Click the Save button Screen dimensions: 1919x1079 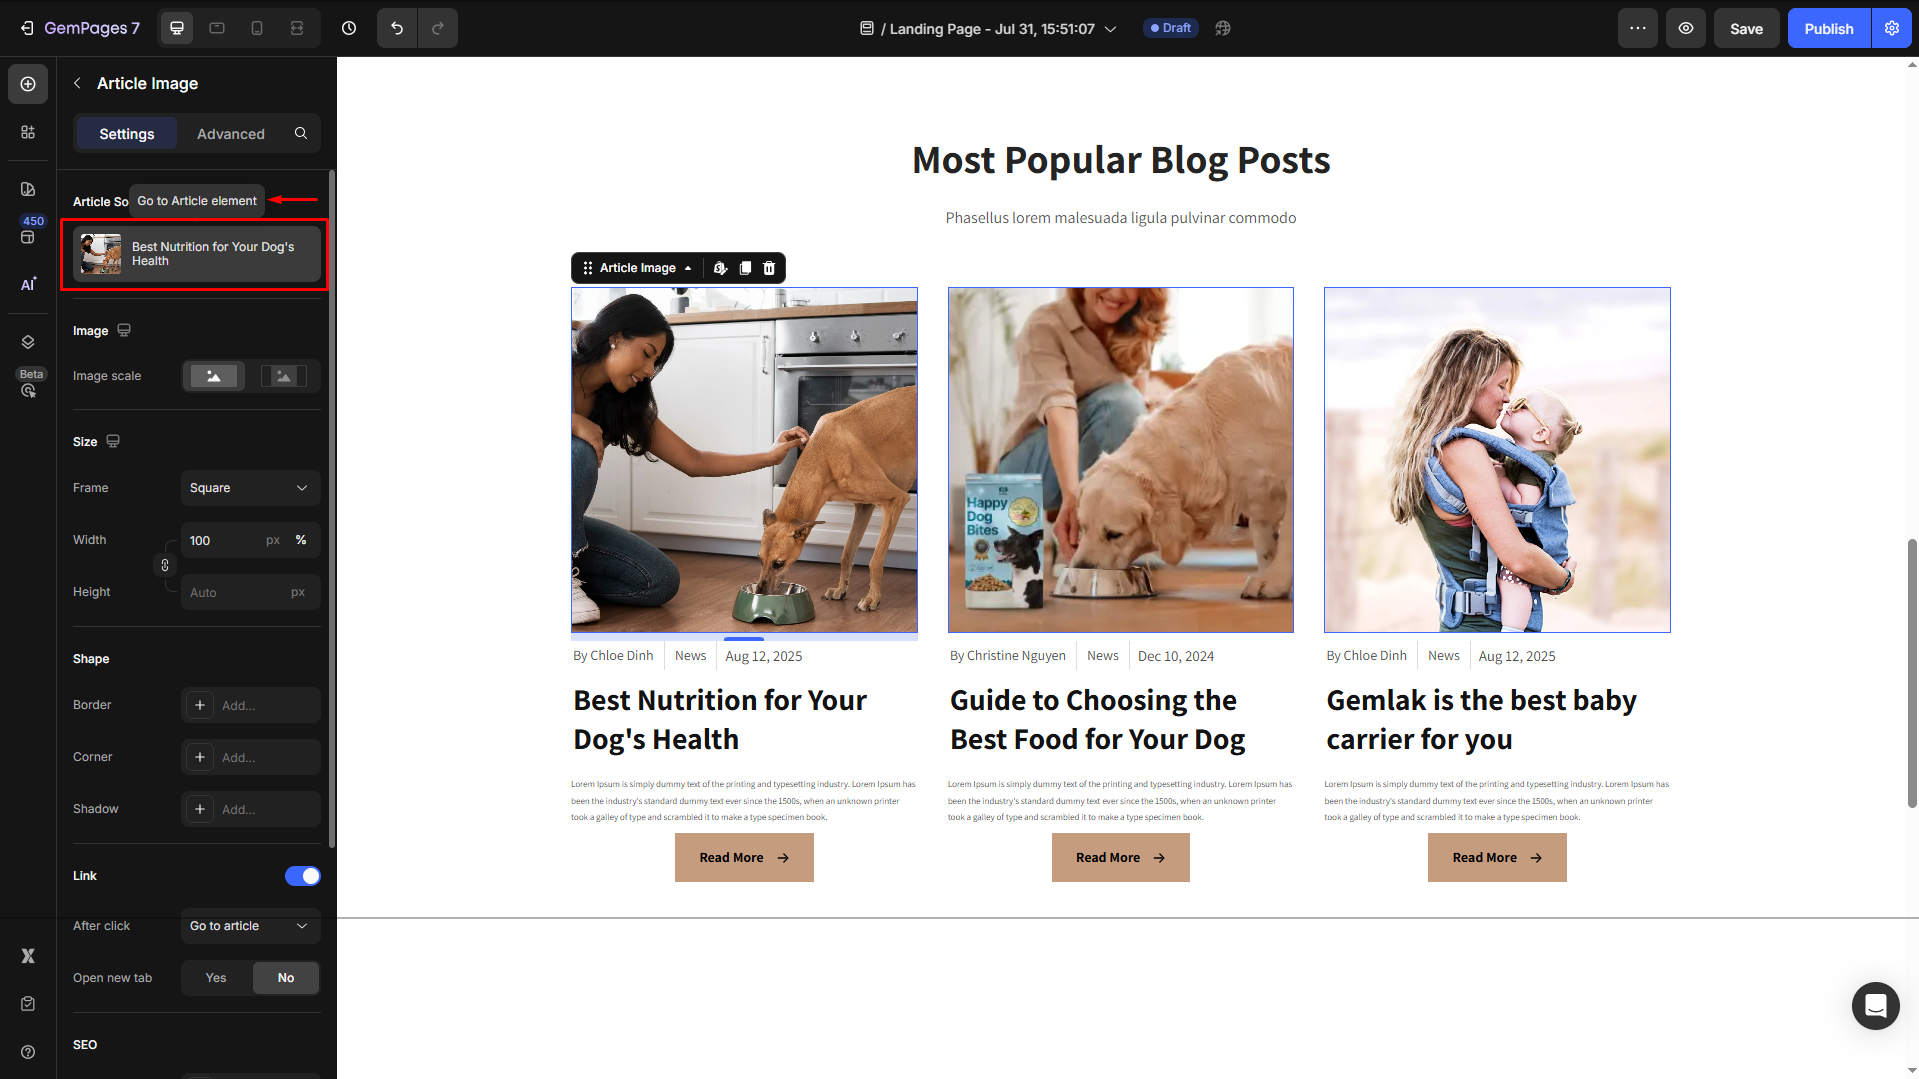(1747, 28)
